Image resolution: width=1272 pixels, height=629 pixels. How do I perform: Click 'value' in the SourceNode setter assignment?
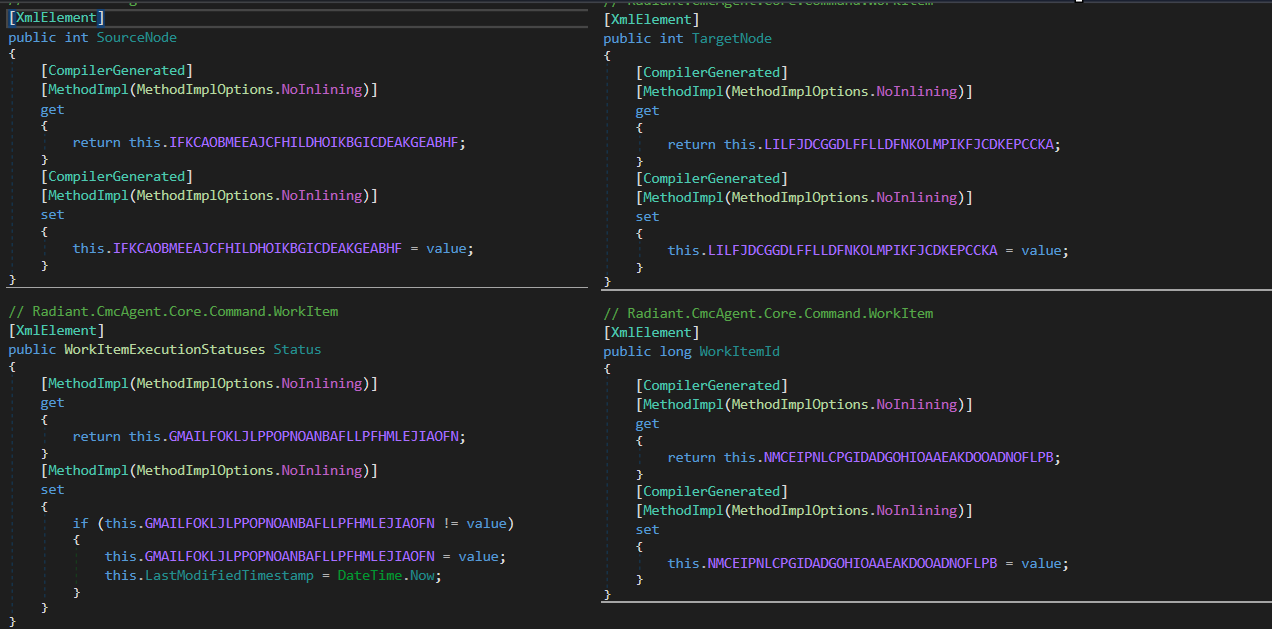click(446, 247)
